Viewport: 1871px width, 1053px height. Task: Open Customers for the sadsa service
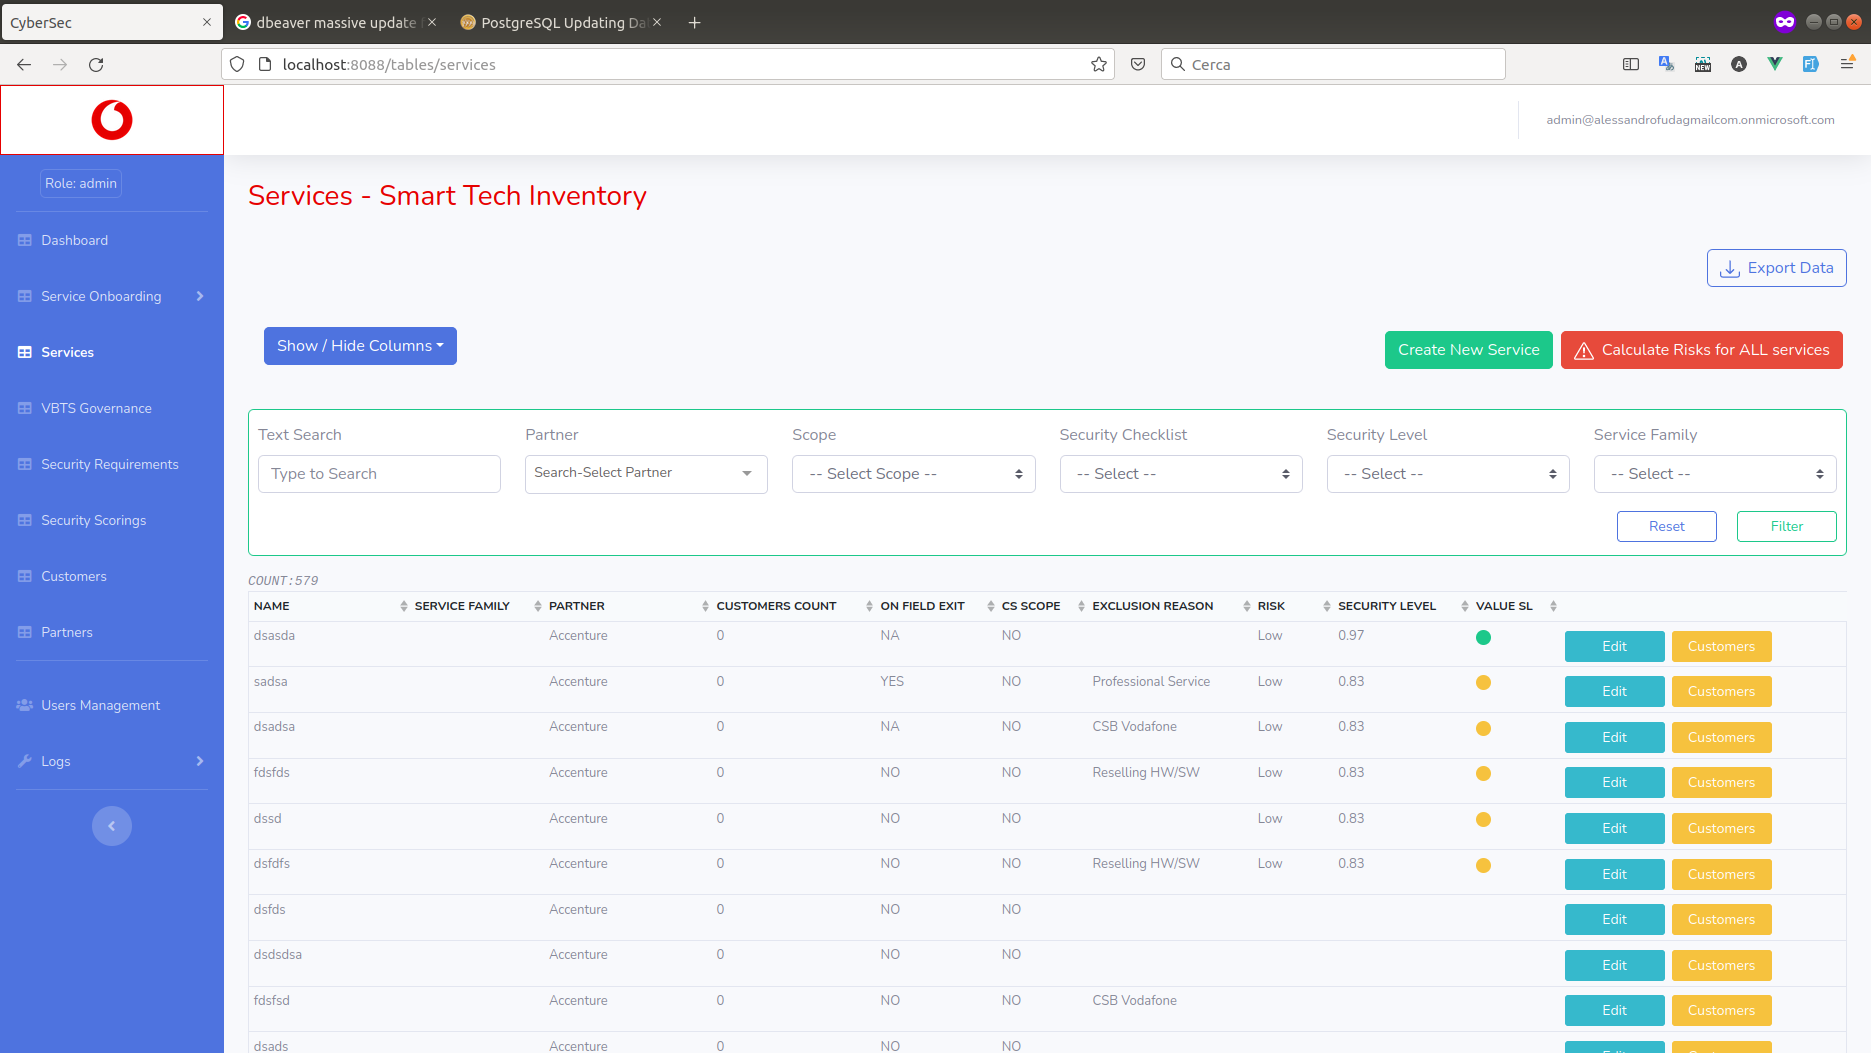[x=1721, y=691]
